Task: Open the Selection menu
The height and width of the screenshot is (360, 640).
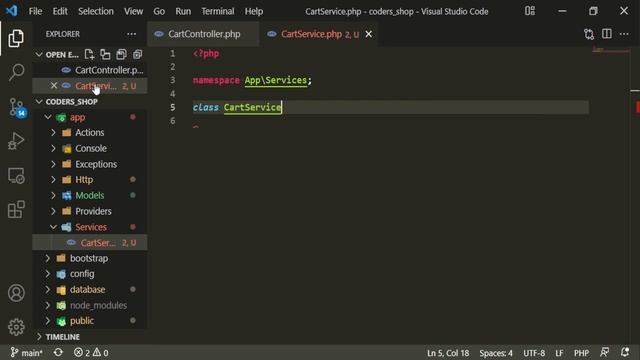Action: click(x=96, y=11)
